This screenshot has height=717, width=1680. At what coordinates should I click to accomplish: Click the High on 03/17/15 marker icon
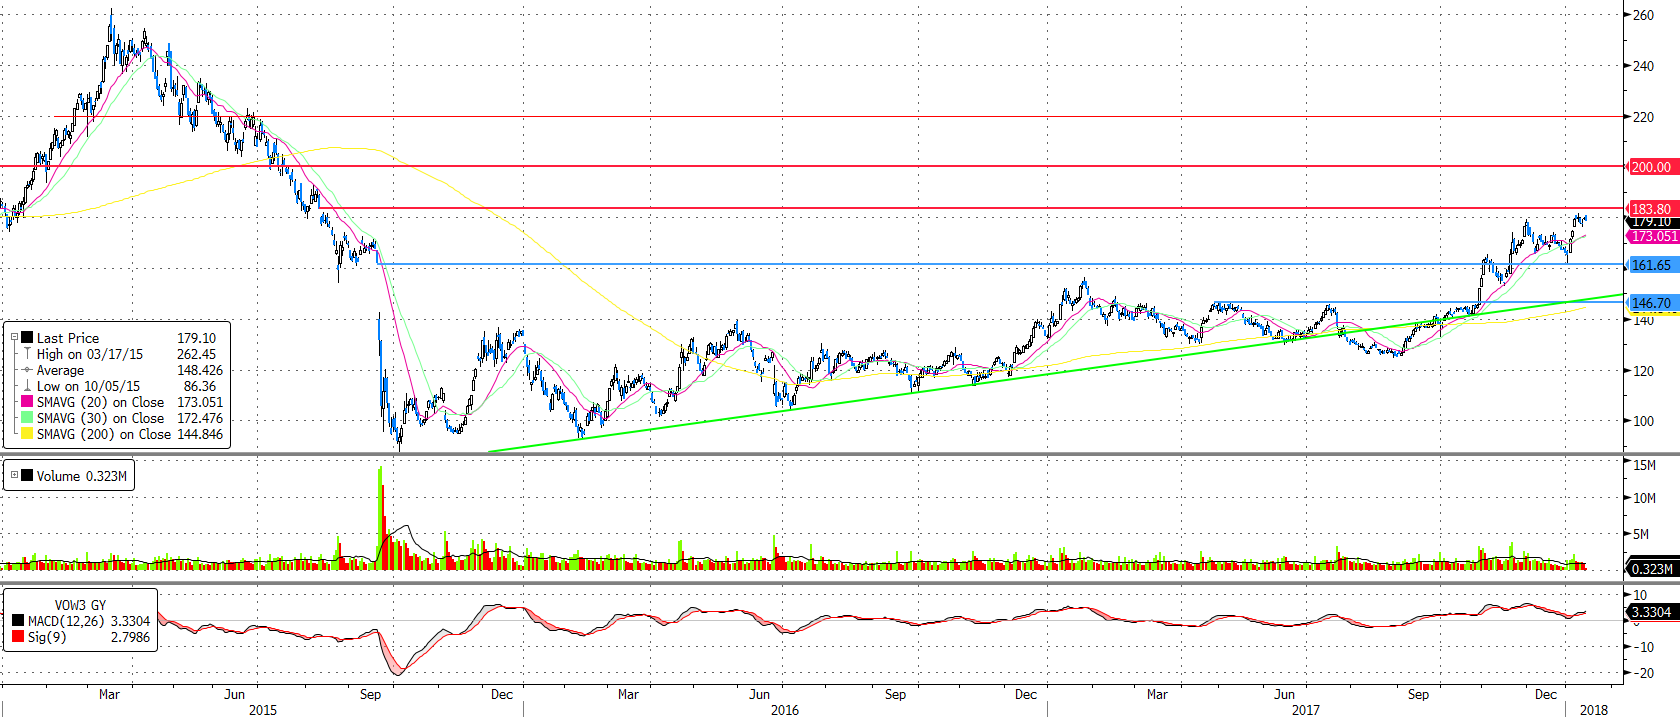pyautogui.click(x=27, y=354)
